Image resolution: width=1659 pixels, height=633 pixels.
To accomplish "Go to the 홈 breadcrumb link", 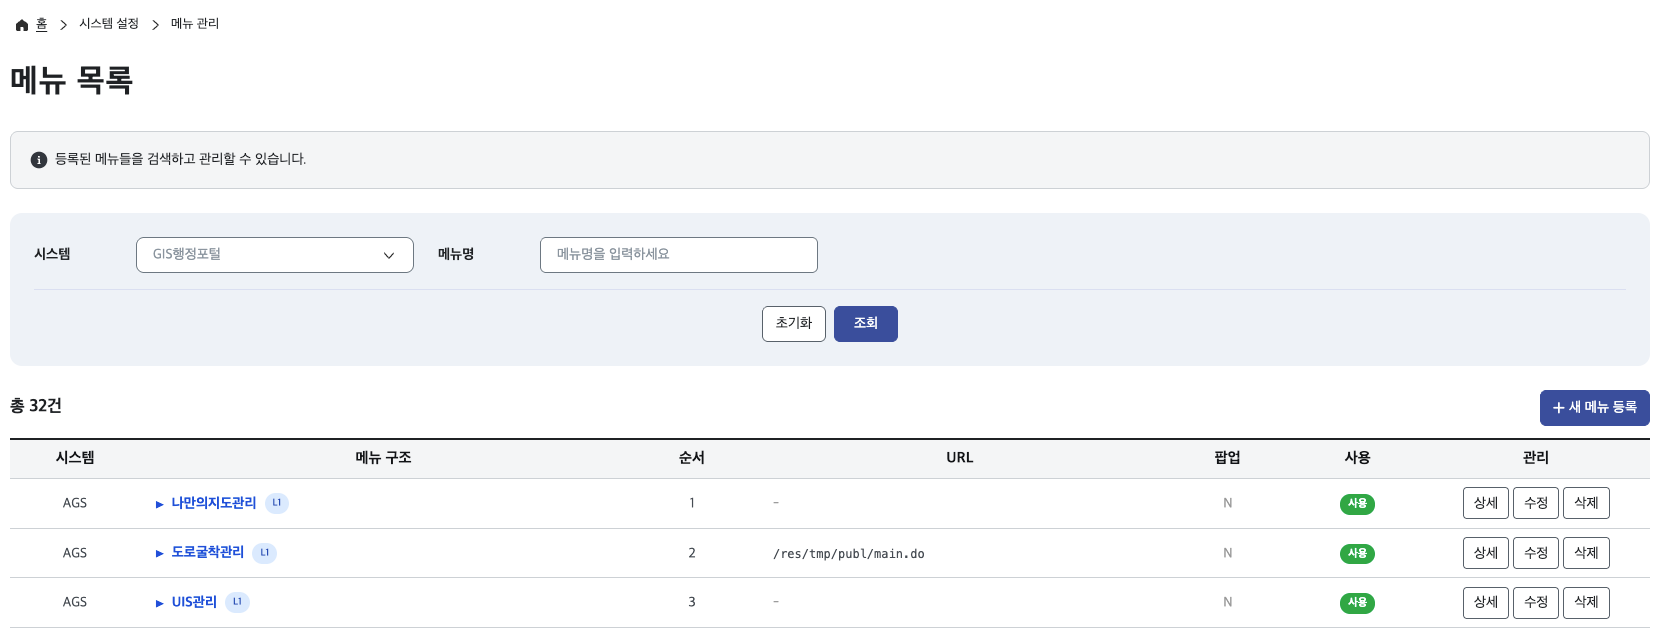I will [x=41, y=24].
